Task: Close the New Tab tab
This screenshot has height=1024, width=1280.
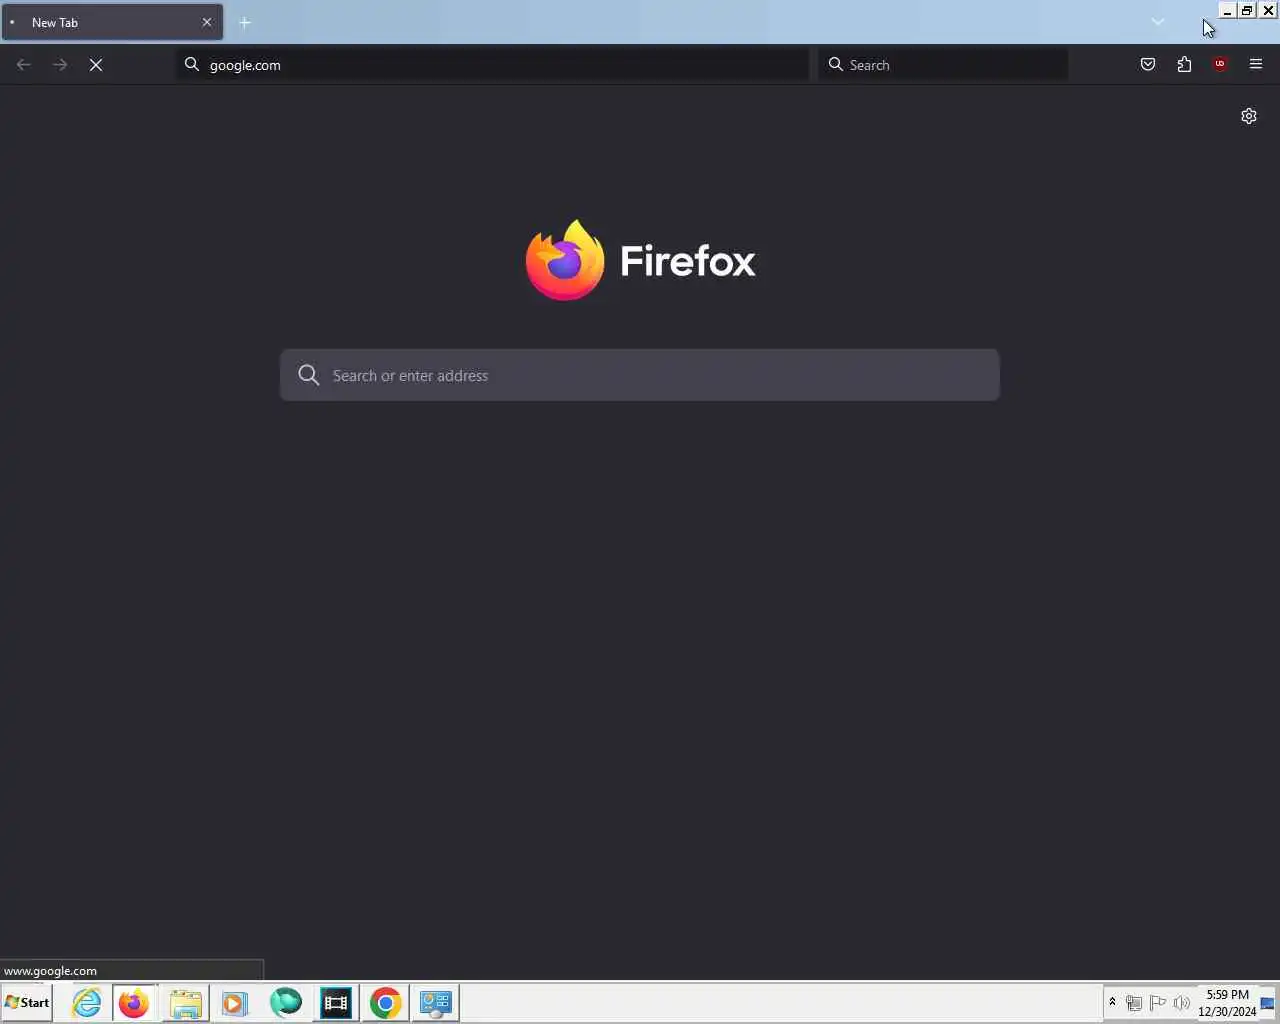Action: click(x=207, y=22)
